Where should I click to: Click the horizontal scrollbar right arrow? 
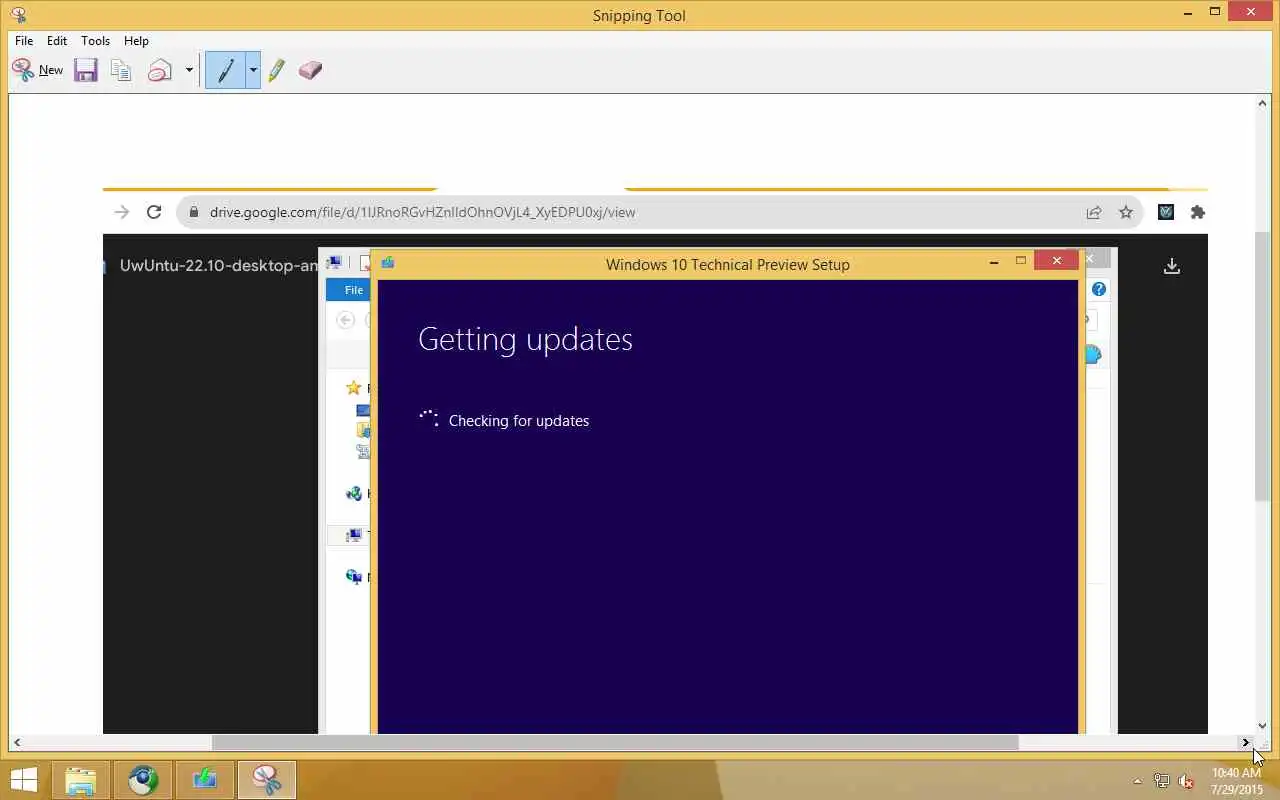(x=1246, y=743)
